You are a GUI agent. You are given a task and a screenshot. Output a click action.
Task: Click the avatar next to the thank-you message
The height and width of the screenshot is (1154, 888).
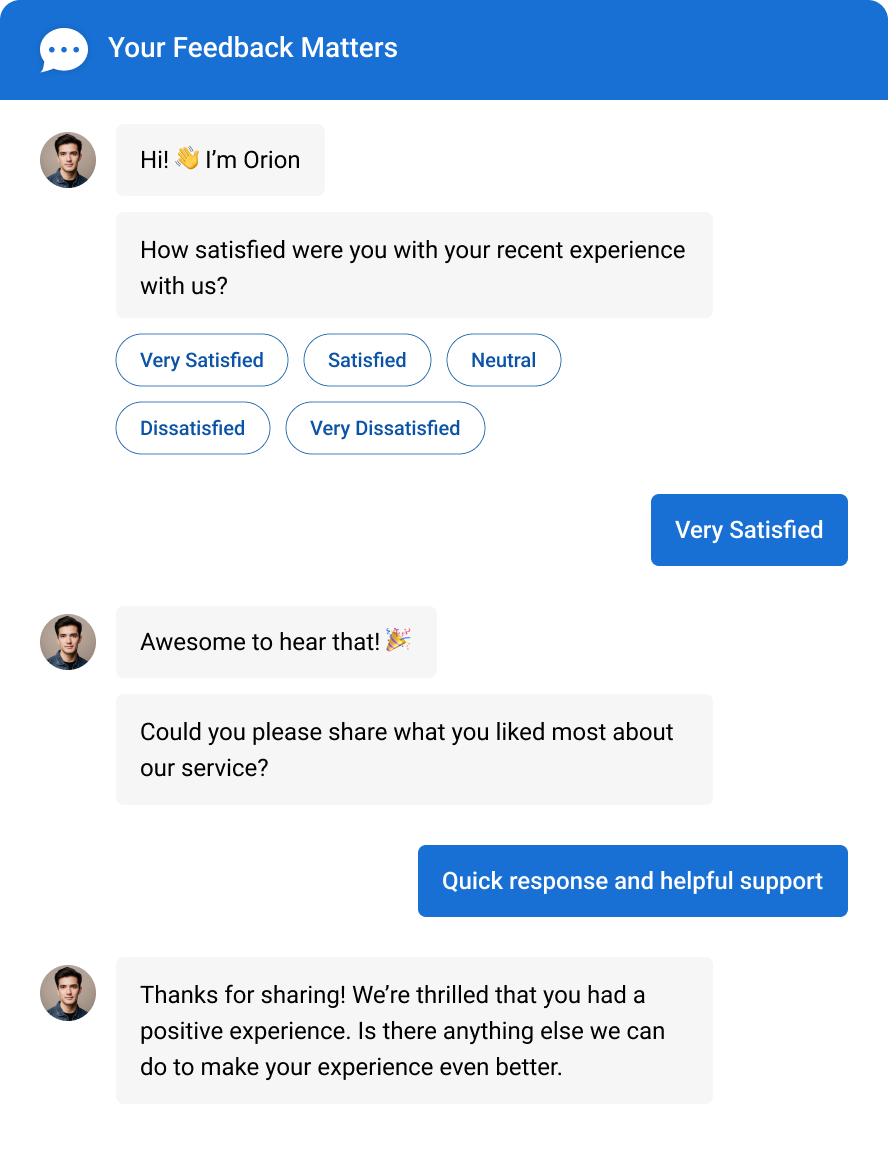[67, 993]
